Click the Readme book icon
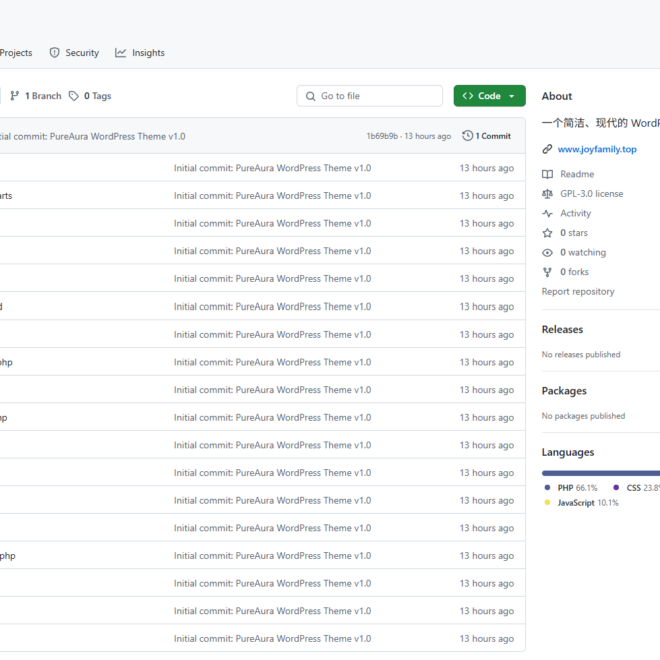 pyautogui.click(x=547, y=174)
